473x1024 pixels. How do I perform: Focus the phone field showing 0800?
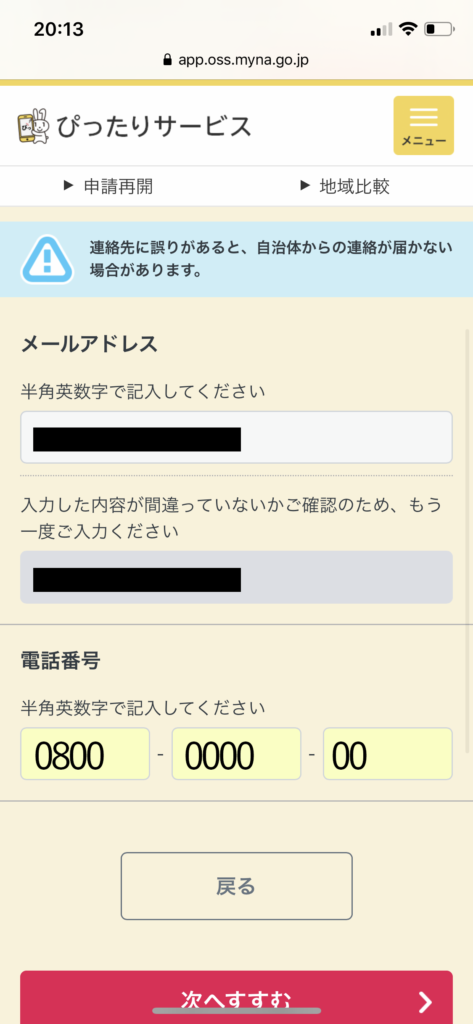85,754
